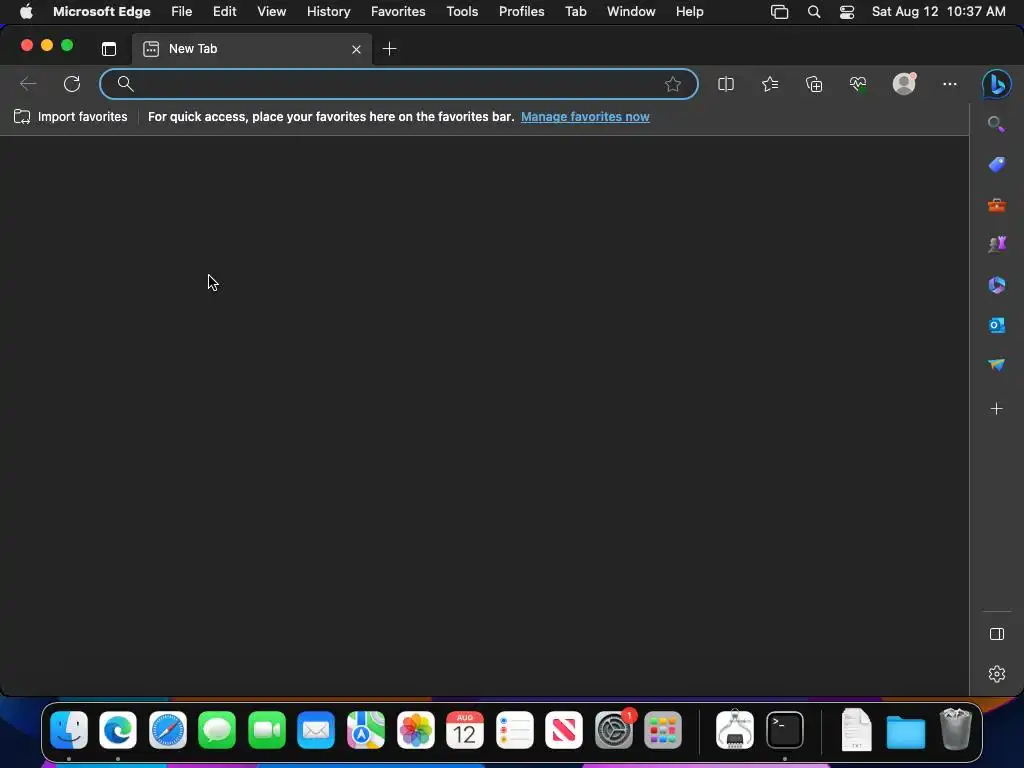Open the Help menu

690,12
